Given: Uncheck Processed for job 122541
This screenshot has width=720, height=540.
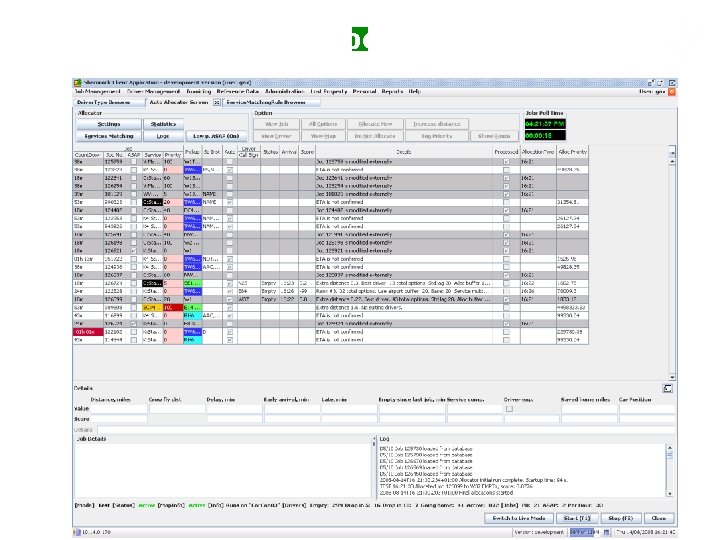Looking at the screenshot, I should point(506,178).
